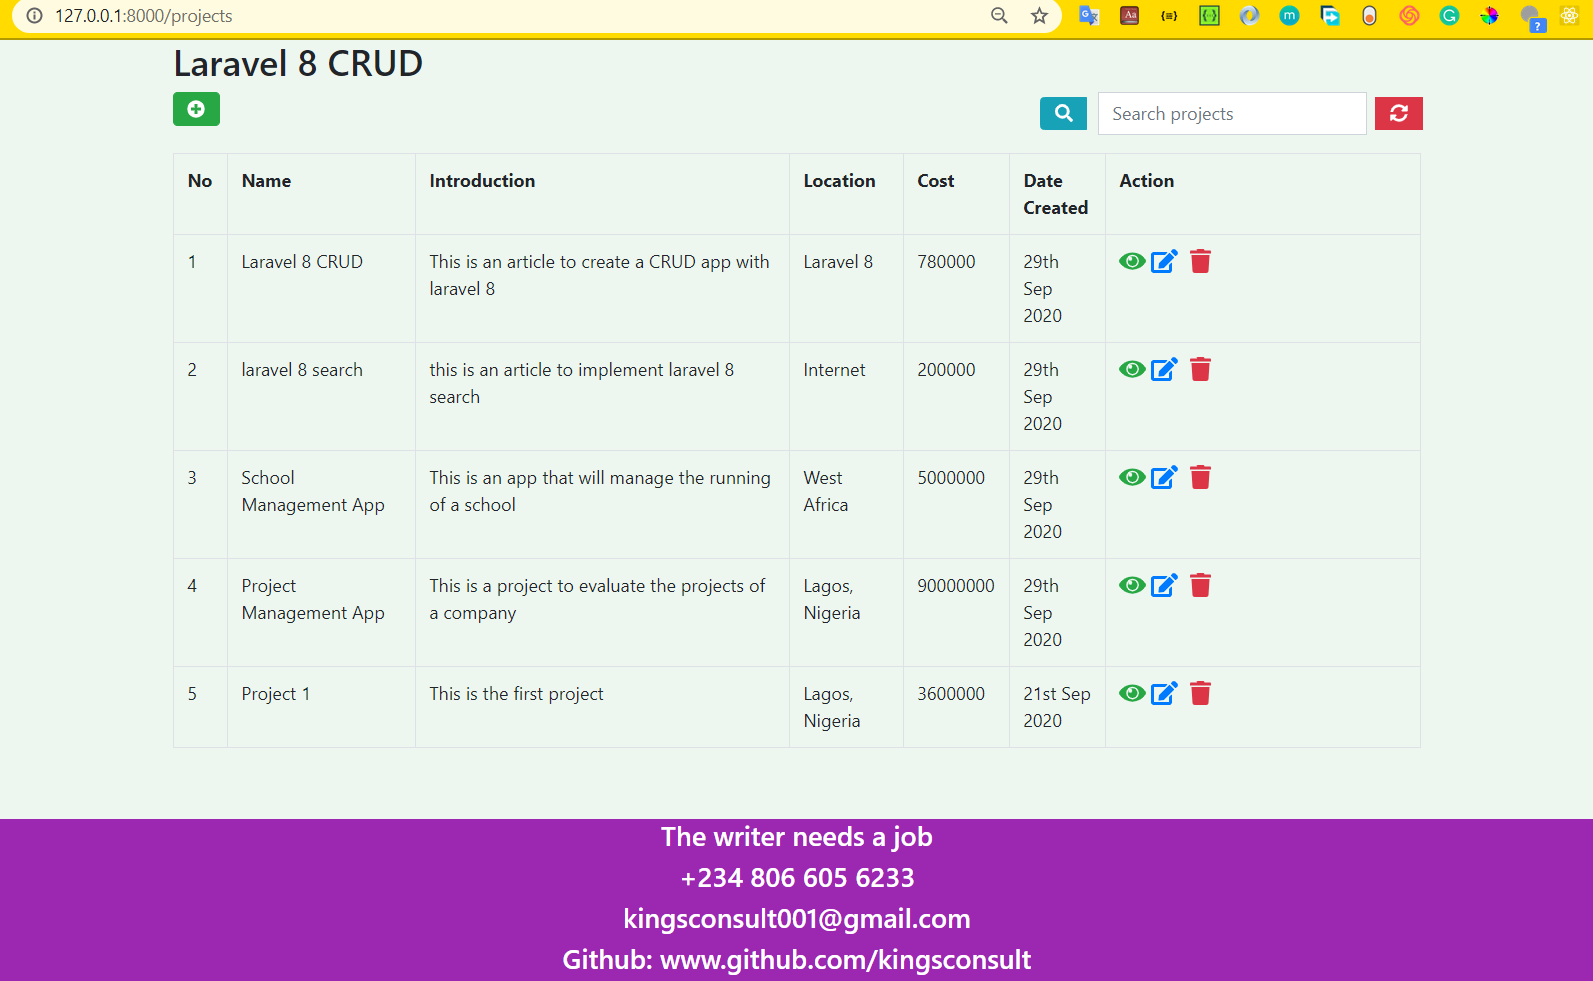Click the Date Created column header
The image size is (1593, 981).
click(1055, 194)
